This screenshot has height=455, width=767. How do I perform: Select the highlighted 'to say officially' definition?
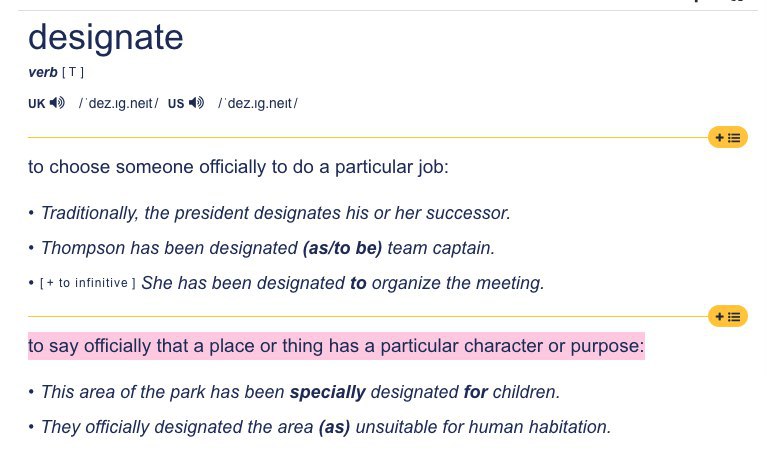click(x=336, y=346)
